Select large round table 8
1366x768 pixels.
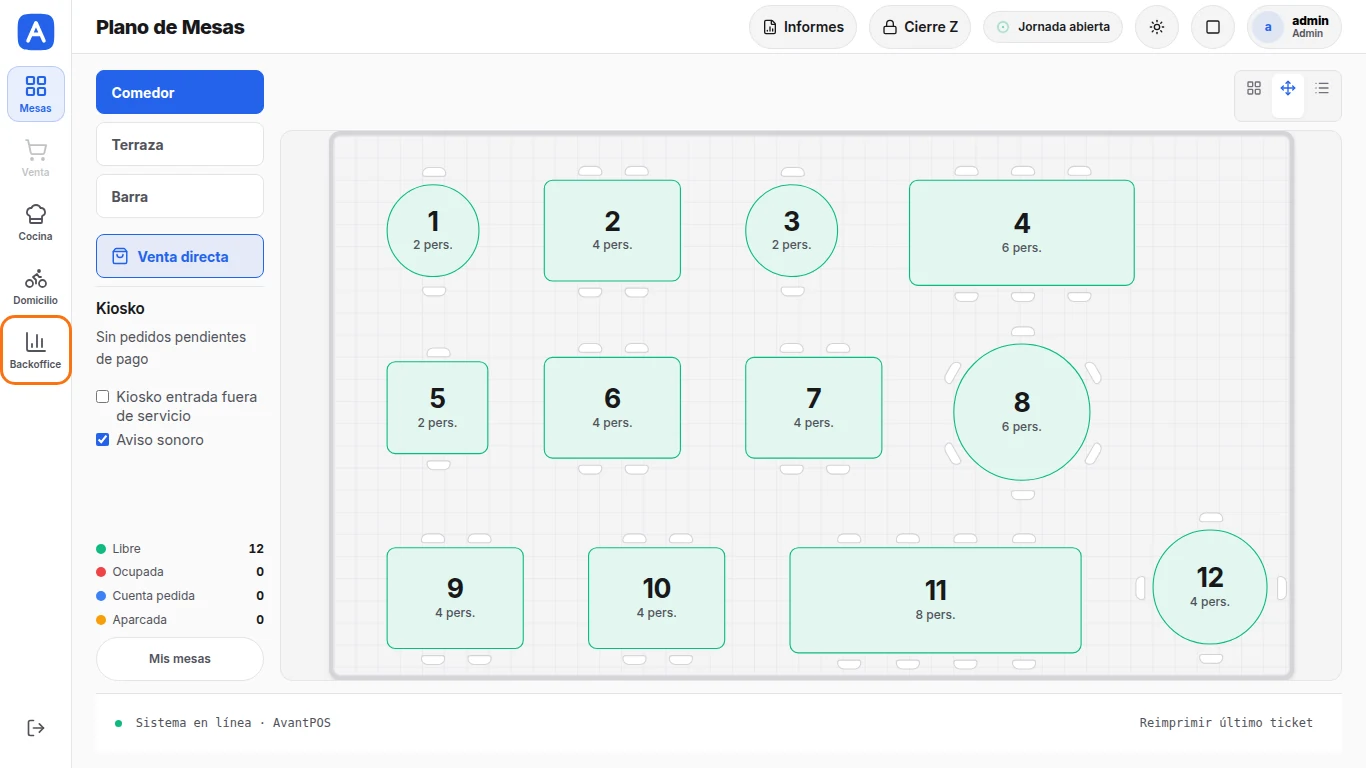point(1022,412)
